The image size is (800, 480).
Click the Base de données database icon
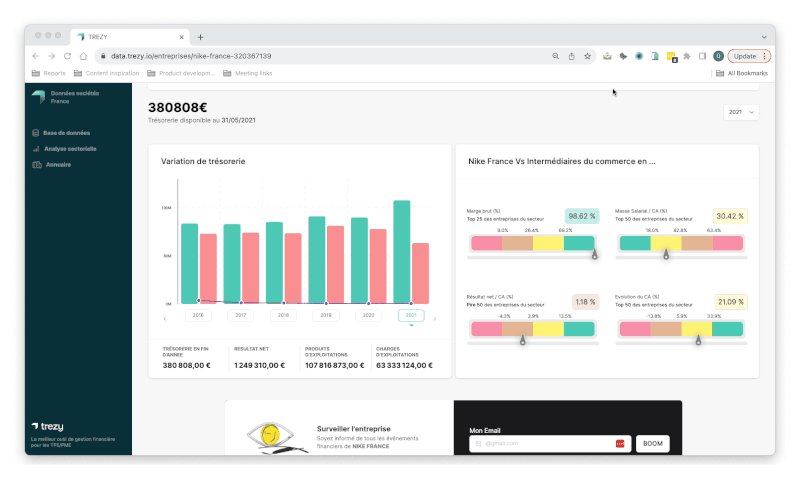pyautogui.click(x=36, y=133)
